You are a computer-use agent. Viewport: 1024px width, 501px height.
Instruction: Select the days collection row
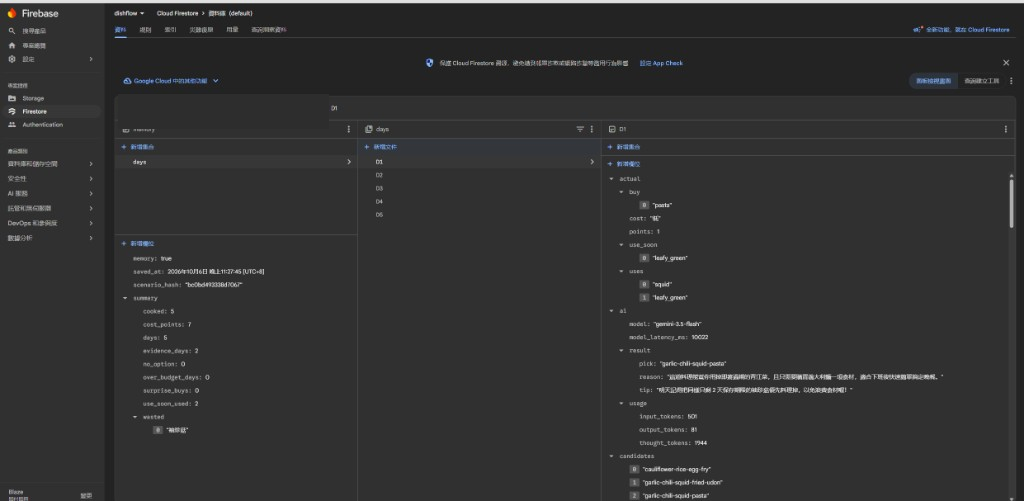coord(236,162)
